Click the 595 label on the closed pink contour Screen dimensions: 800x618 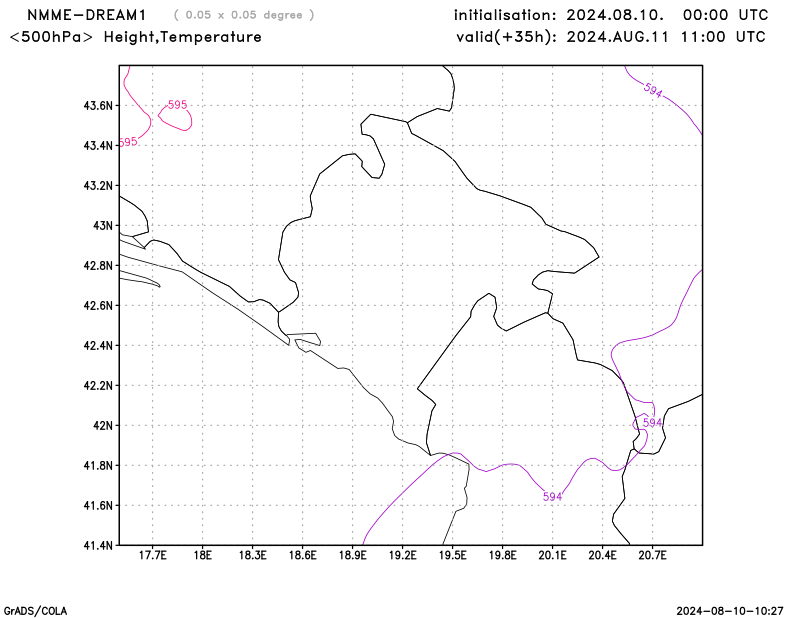tap(178, 105)
